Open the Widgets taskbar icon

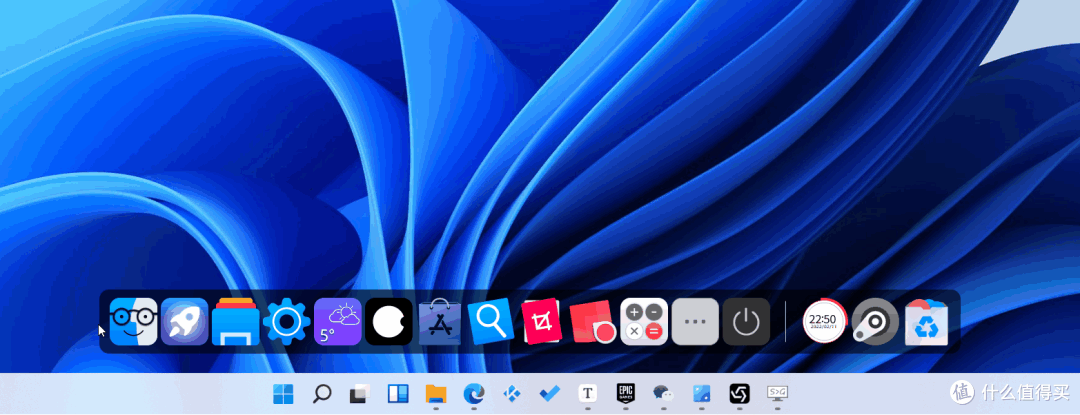(398, 394)
